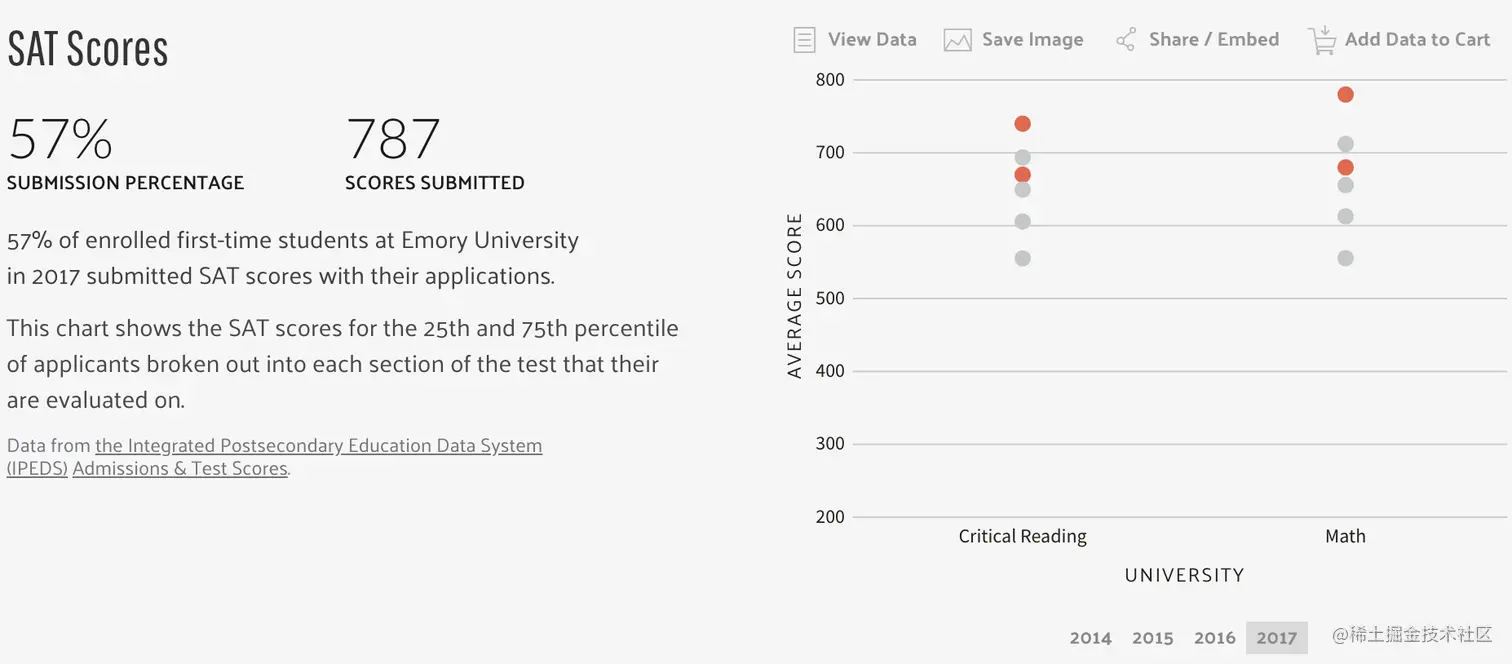
Task: Follow the Admissions & Test Scores link
Action: 180,468
